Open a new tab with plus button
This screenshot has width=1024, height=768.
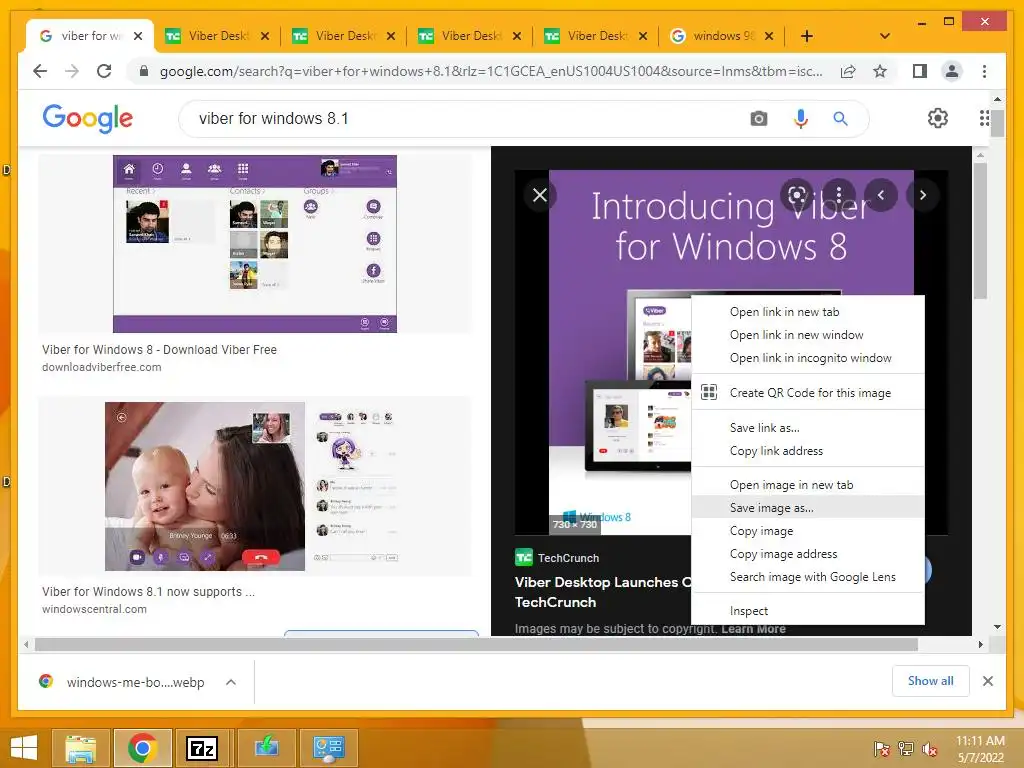click(x=807, y=36)
